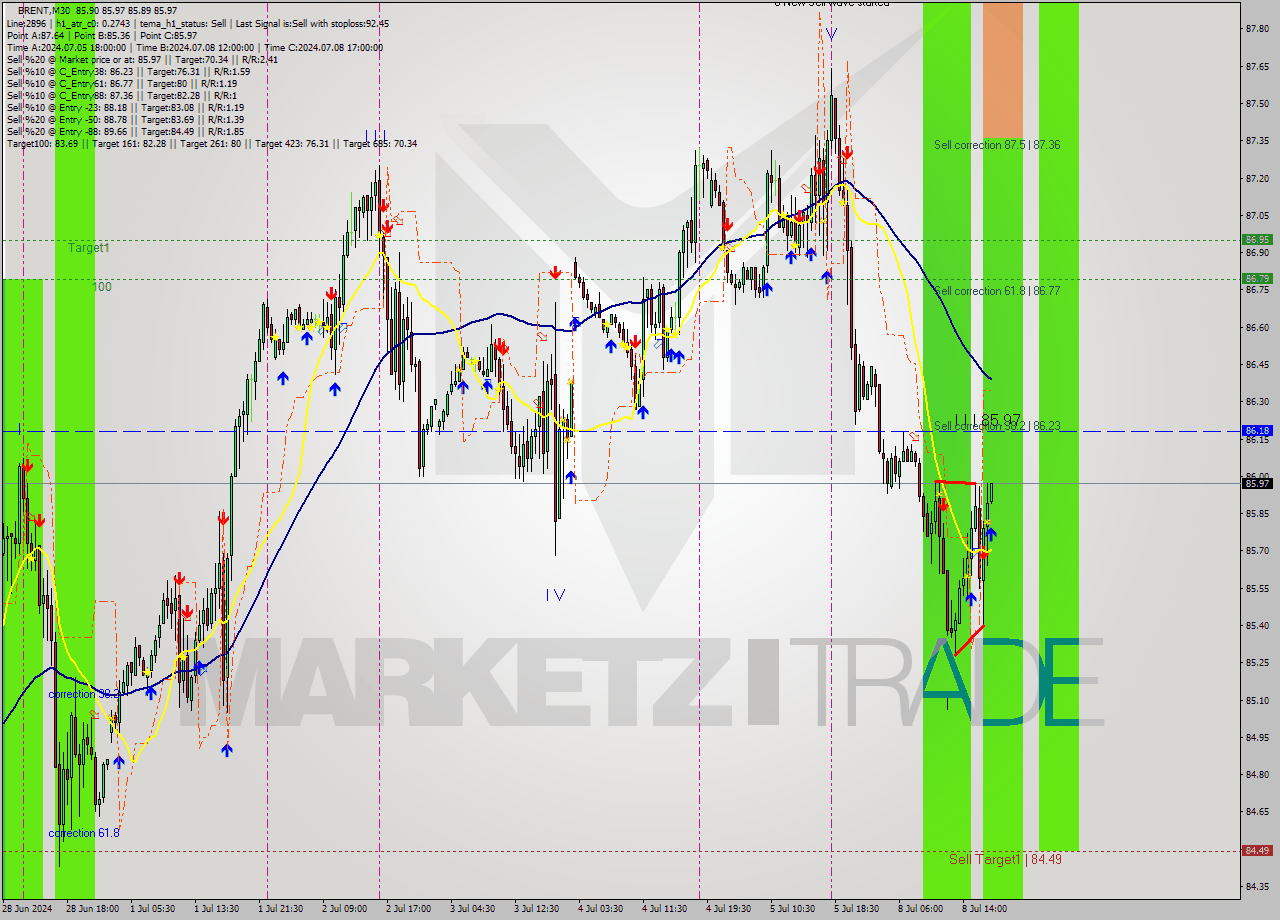Click the 'Sell correction 38.2 | 86.23' label
The image size is (1280, 920).
pos(997,426)
